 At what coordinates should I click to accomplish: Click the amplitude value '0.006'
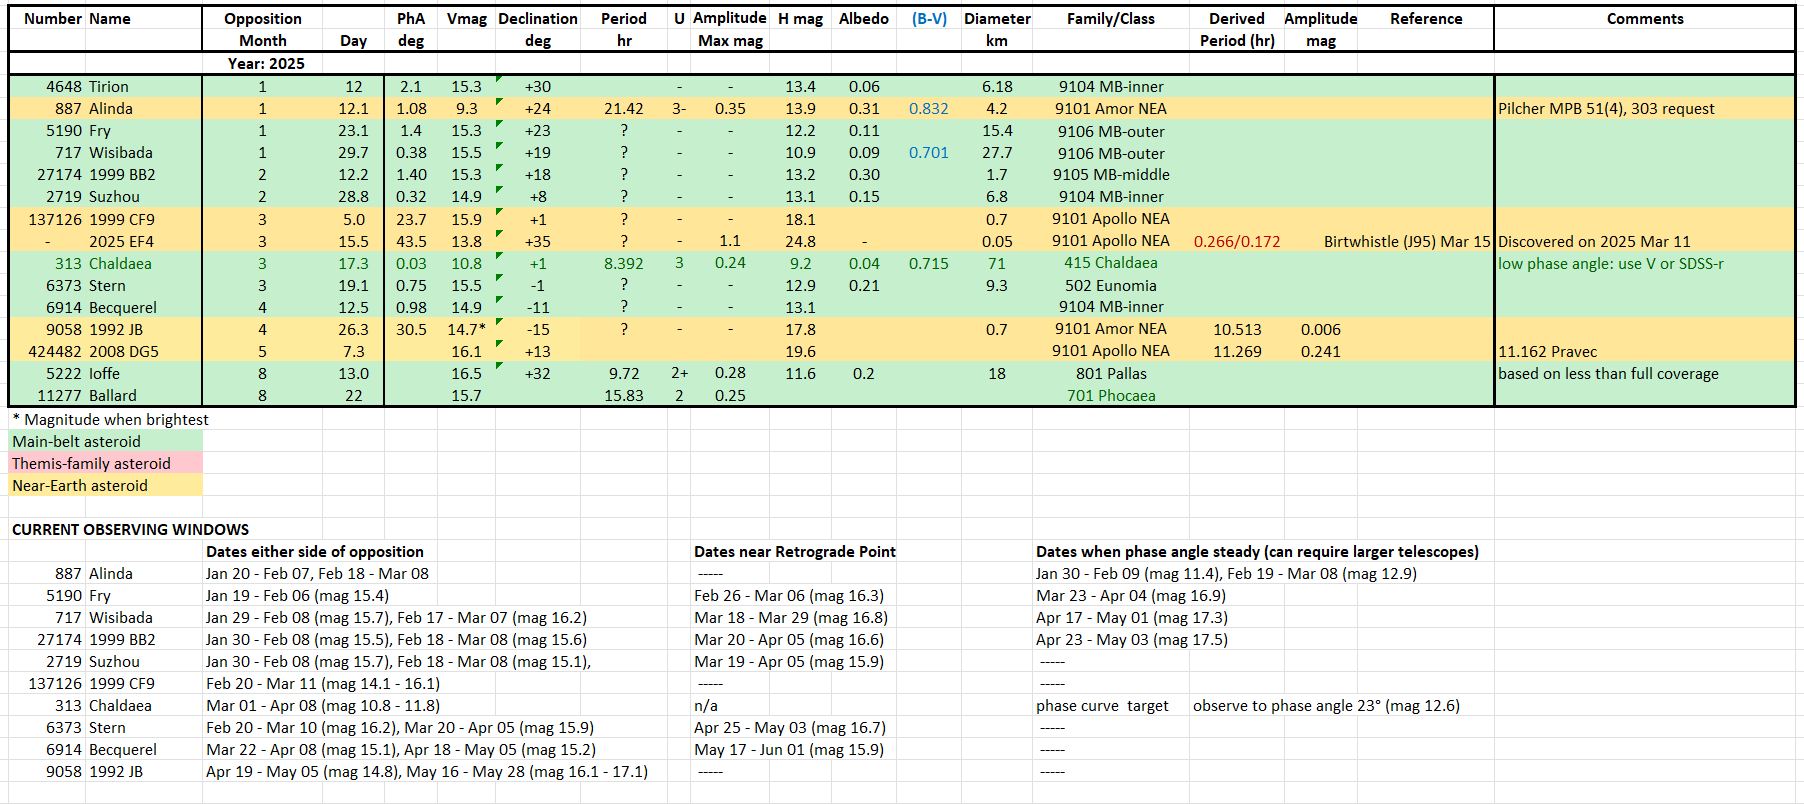click(1321, 329)
